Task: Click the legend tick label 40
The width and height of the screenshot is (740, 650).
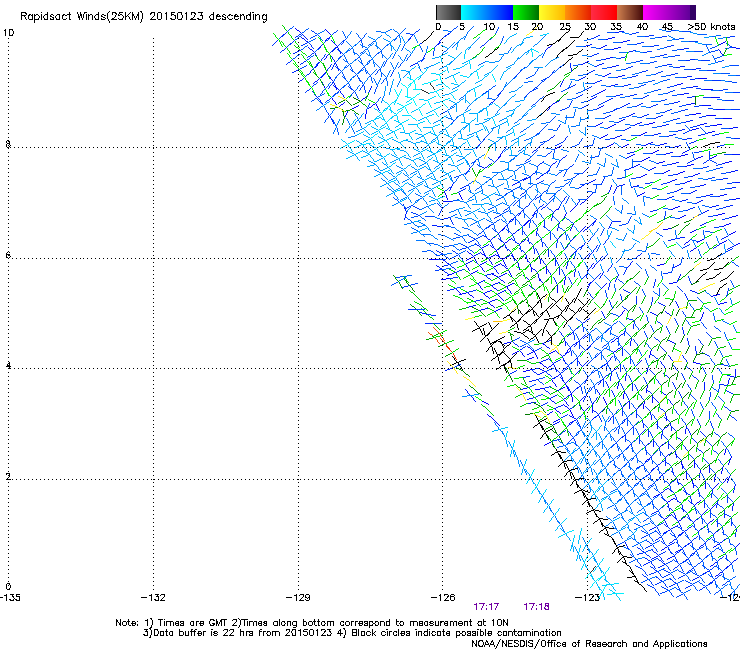Action: click(642, 27)
